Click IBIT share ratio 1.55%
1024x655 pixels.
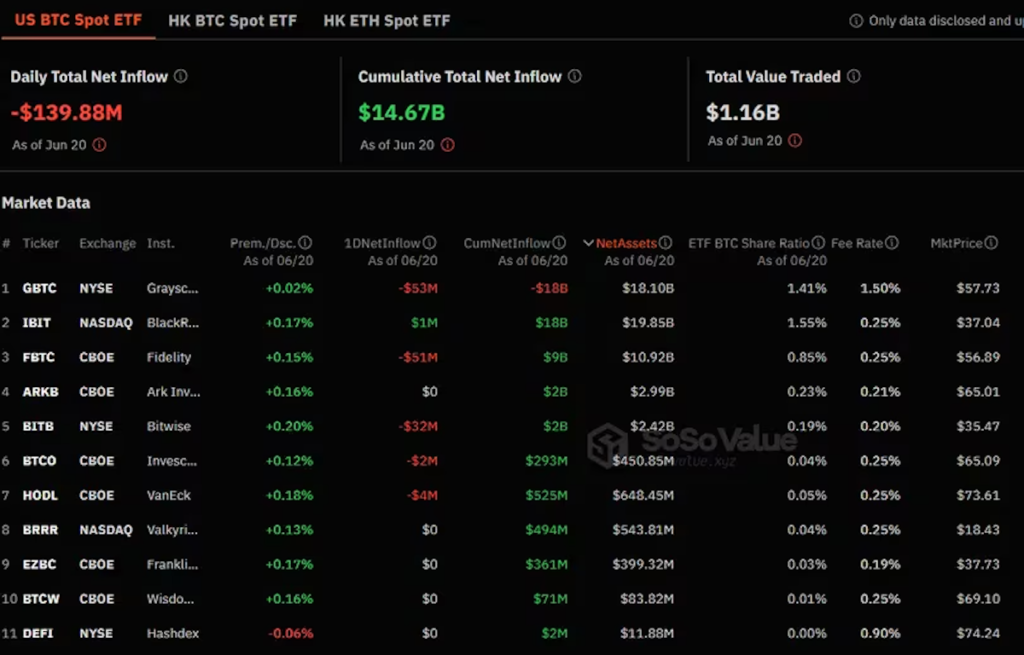tap(807, 323)
